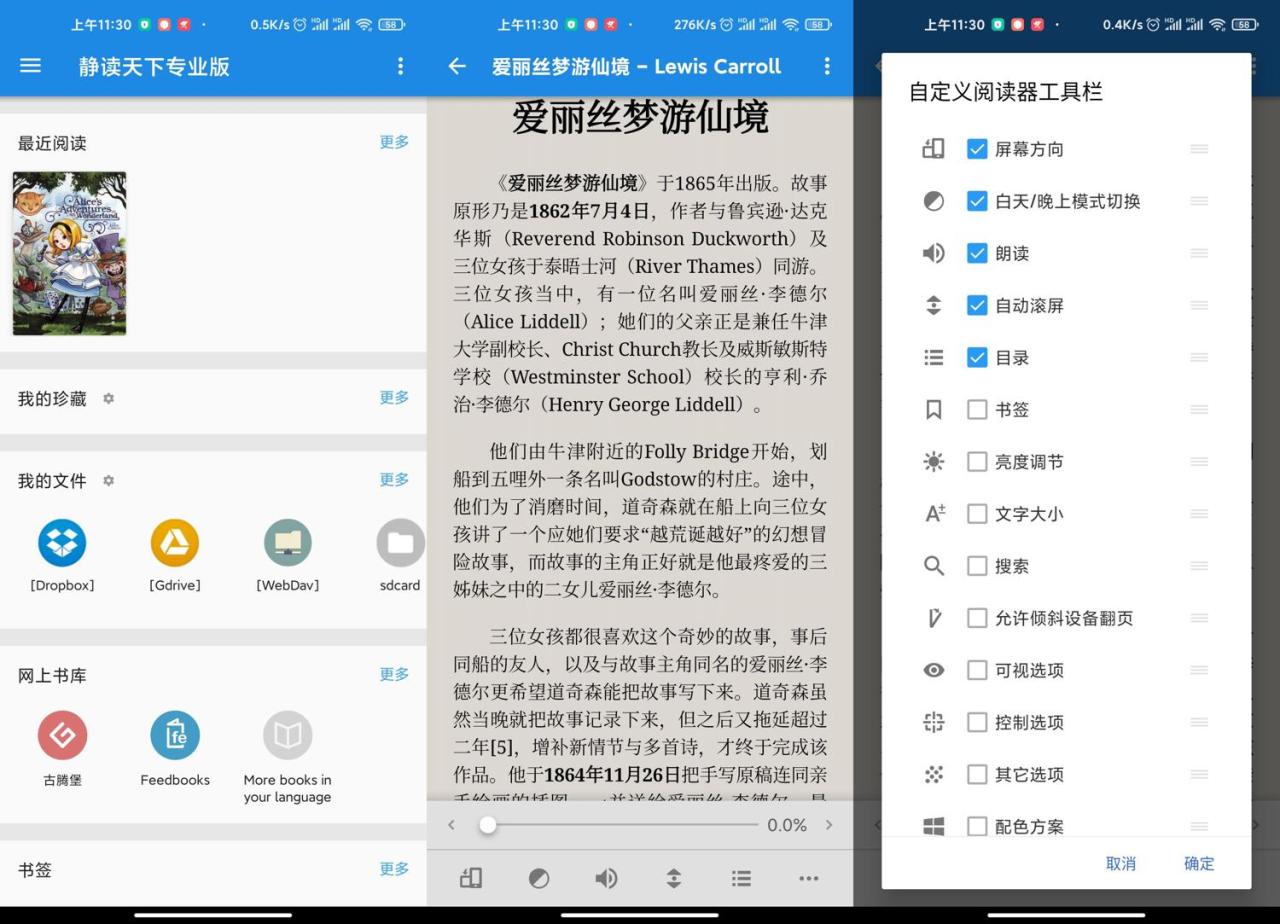Open the three-dot menu in library view
Screen dimensions: 1280x924
click(x=400, y=66)
